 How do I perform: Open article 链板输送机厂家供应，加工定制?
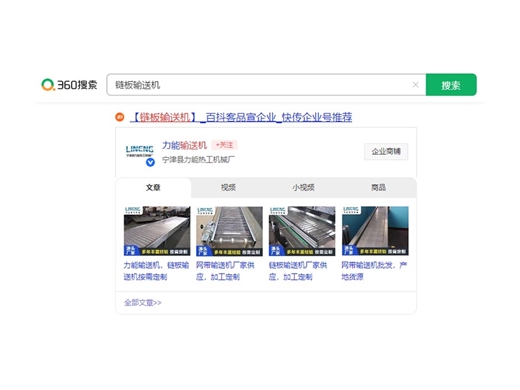pyautogui.click(x=298, y=271)
